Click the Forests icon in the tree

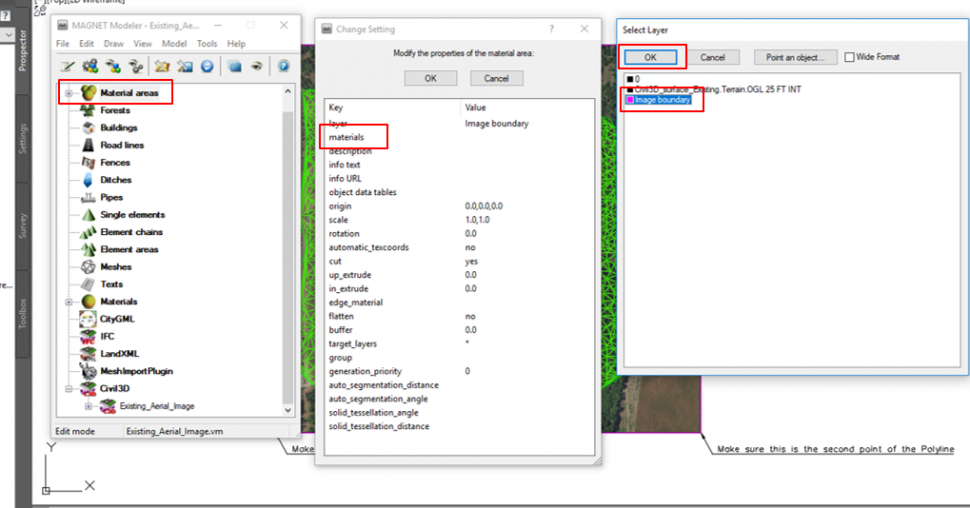point(88,111)
